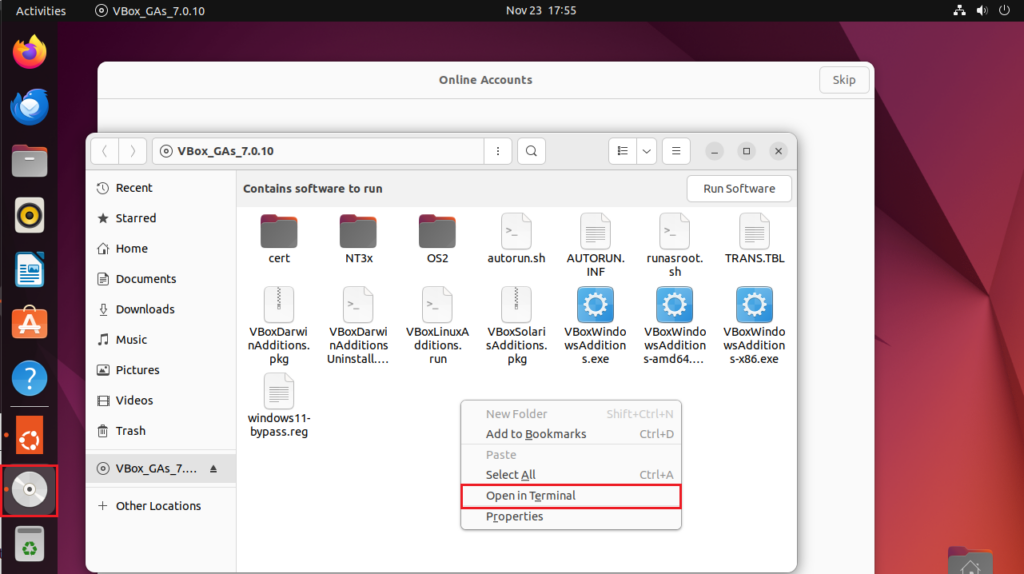
Task: Select the windows11-bypass.reg file
Action: (x=279, y=391)
